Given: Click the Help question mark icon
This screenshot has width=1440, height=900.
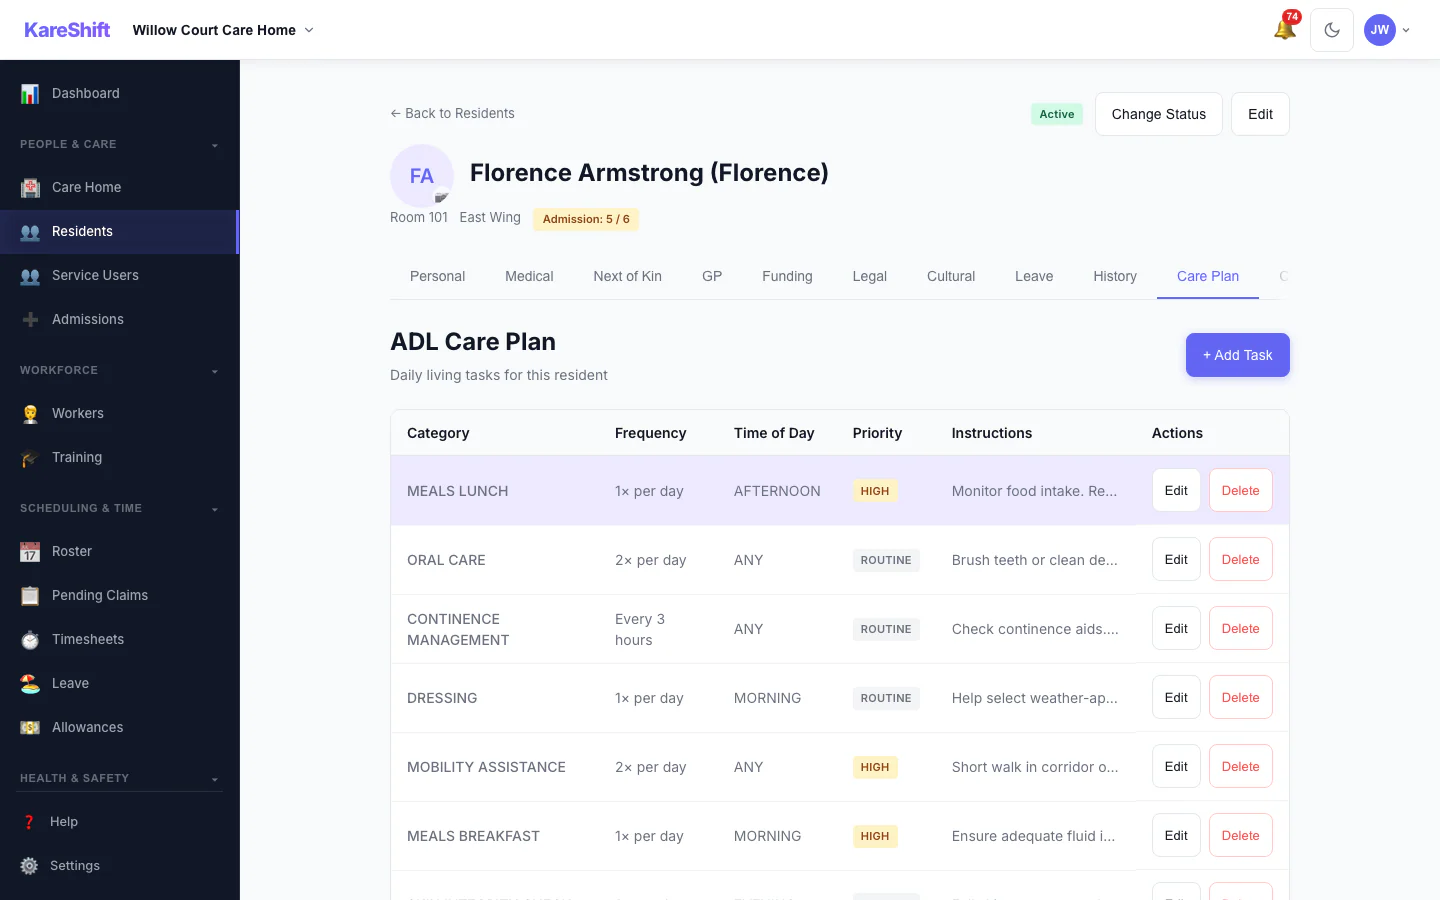Looking at the screenshot, I should 29,822.
